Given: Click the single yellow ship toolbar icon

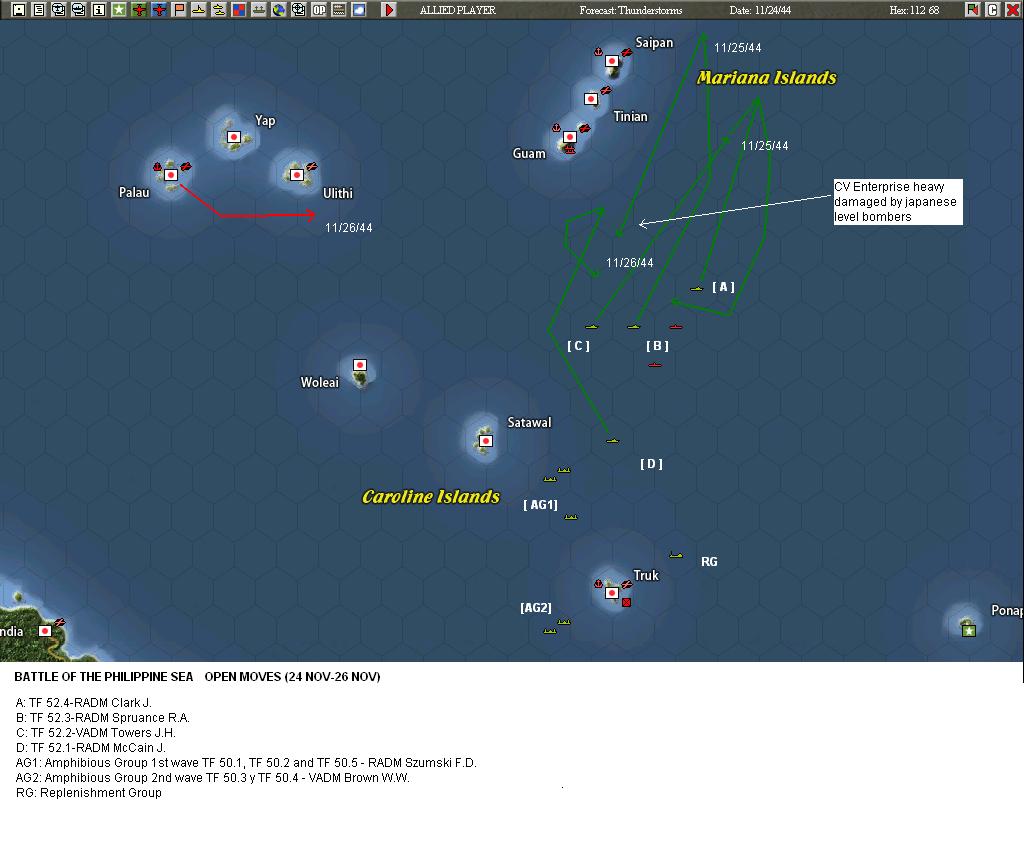Looking at the screenshot, I should (199, 10).
